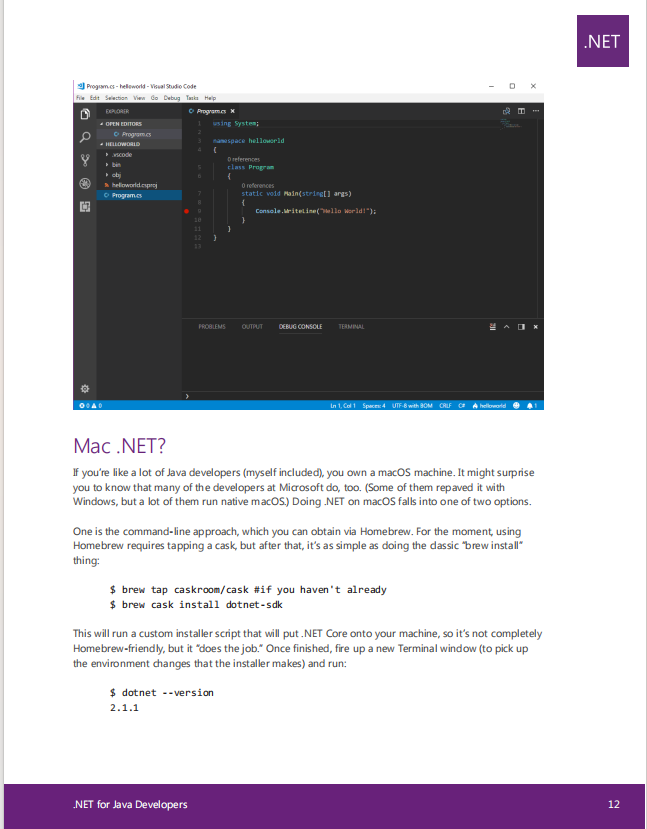Close the Program.cs editor tab

(x=233, y=111)
